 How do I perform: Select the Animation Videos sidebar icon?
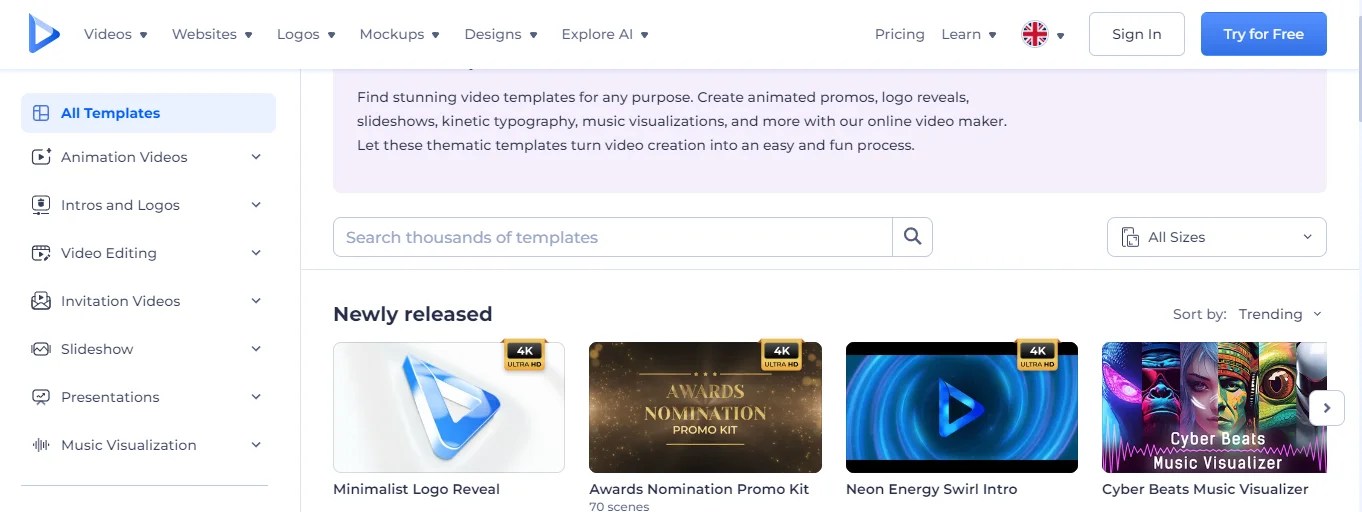click(x=41, y=157)
